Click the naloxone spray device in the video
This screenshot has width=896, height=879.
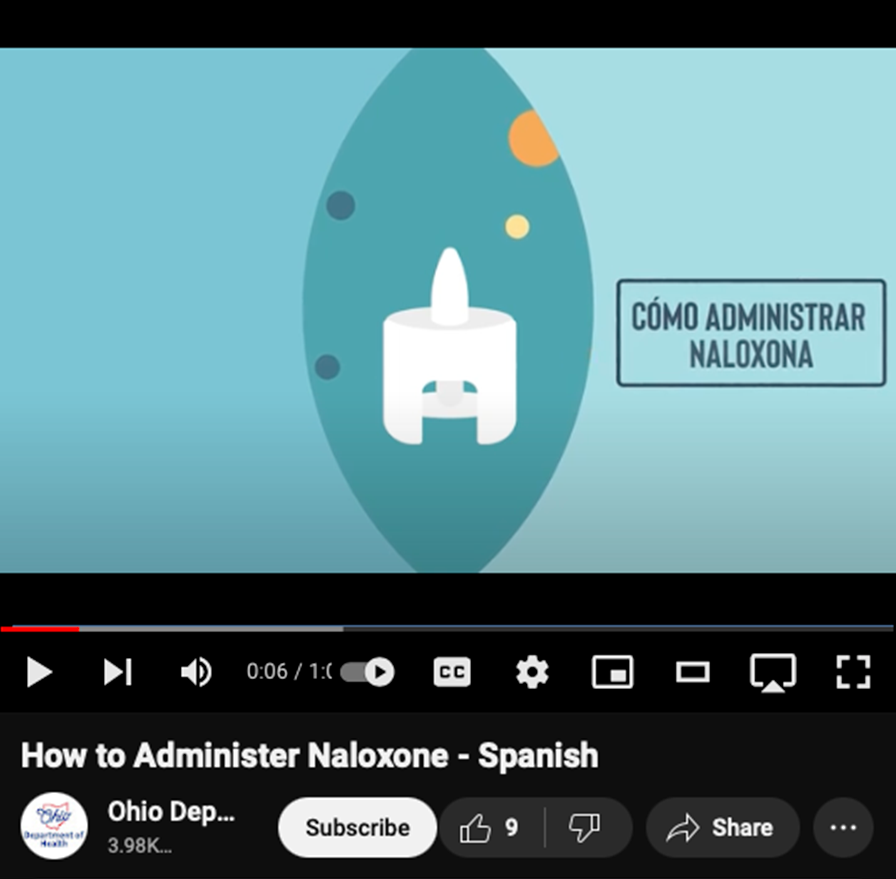point(449,346)
